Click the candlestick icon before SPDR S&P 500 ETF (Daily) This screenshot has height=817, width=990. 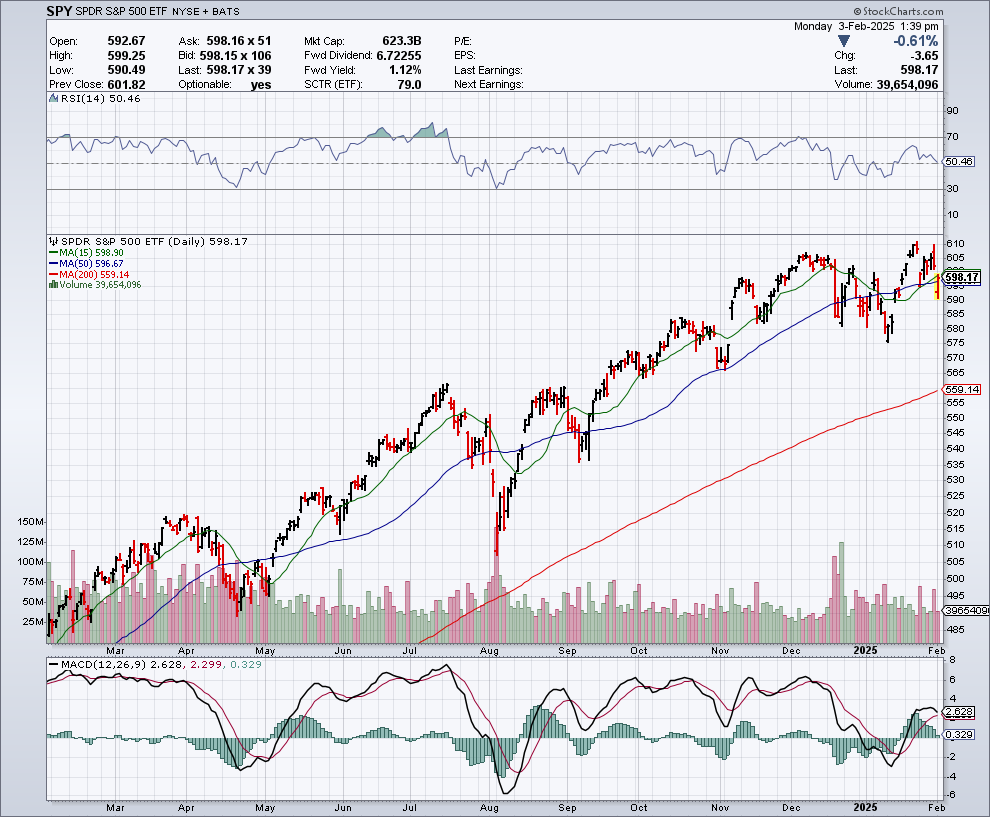(54, 241)
